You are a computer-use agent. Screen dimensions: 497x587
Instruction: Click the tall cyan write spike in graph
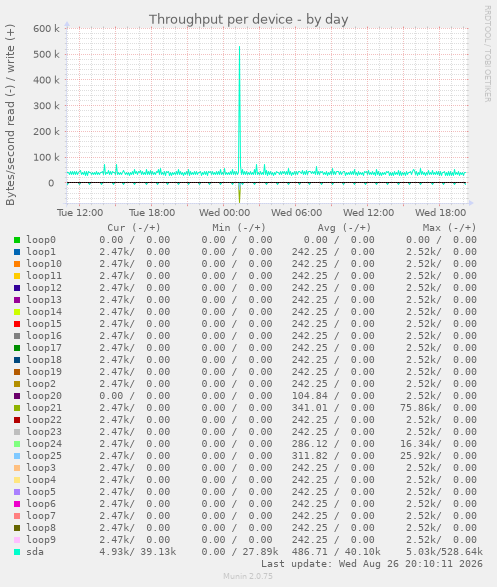[x=240, y=109]
